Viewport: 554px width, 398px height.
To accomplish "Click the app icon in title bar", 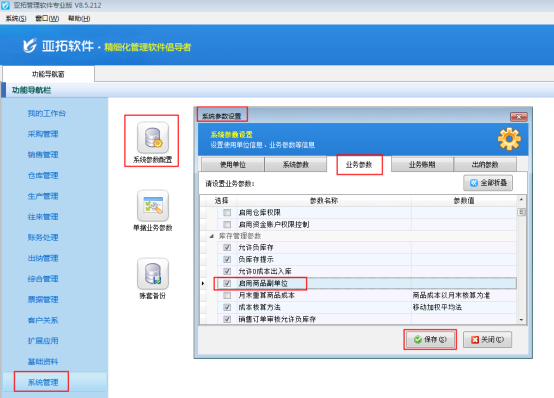I will coord(6,5).
